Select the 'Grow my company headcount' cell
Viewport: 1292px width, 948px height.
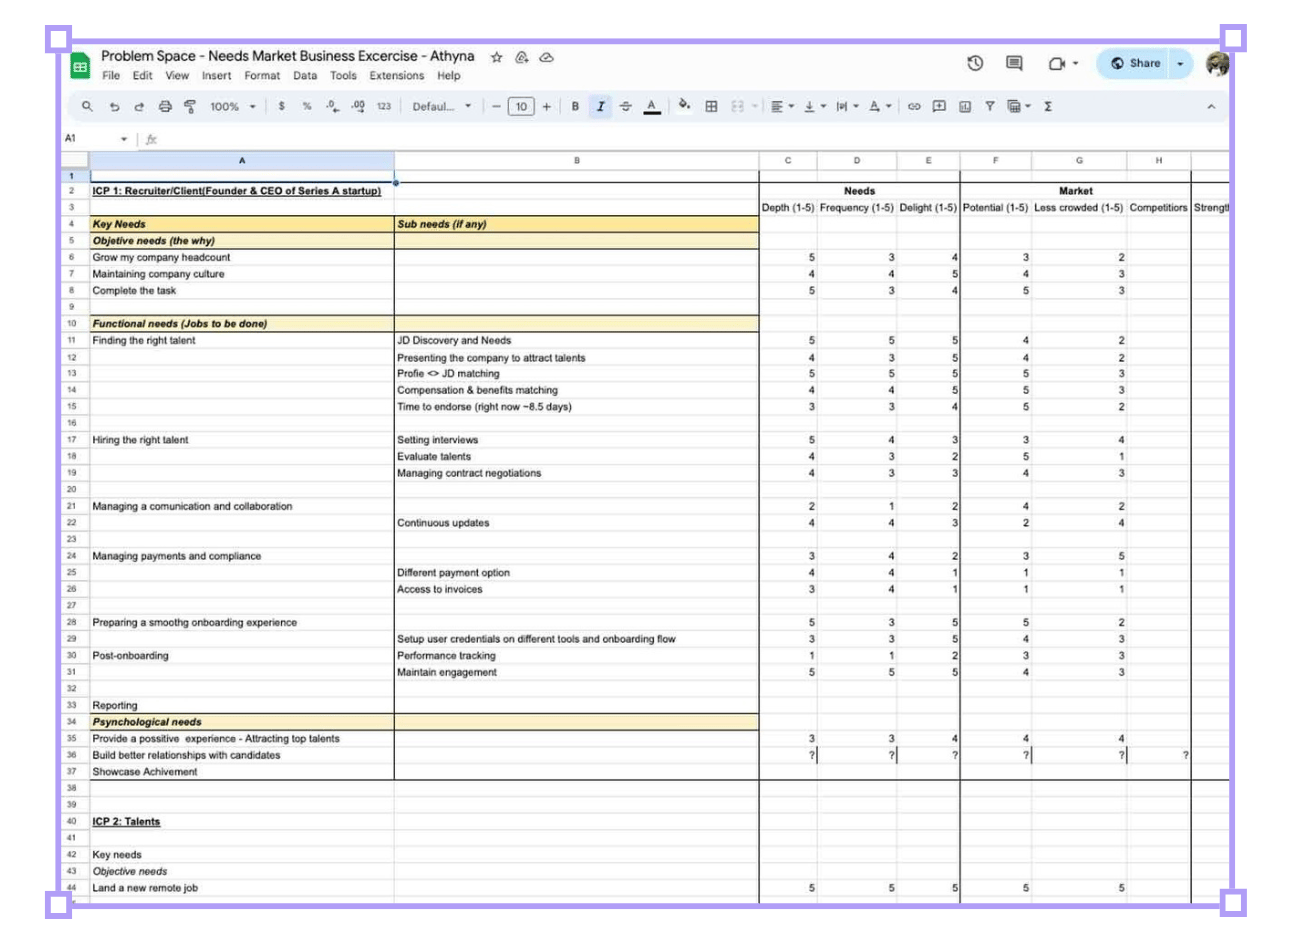(241, 257)
